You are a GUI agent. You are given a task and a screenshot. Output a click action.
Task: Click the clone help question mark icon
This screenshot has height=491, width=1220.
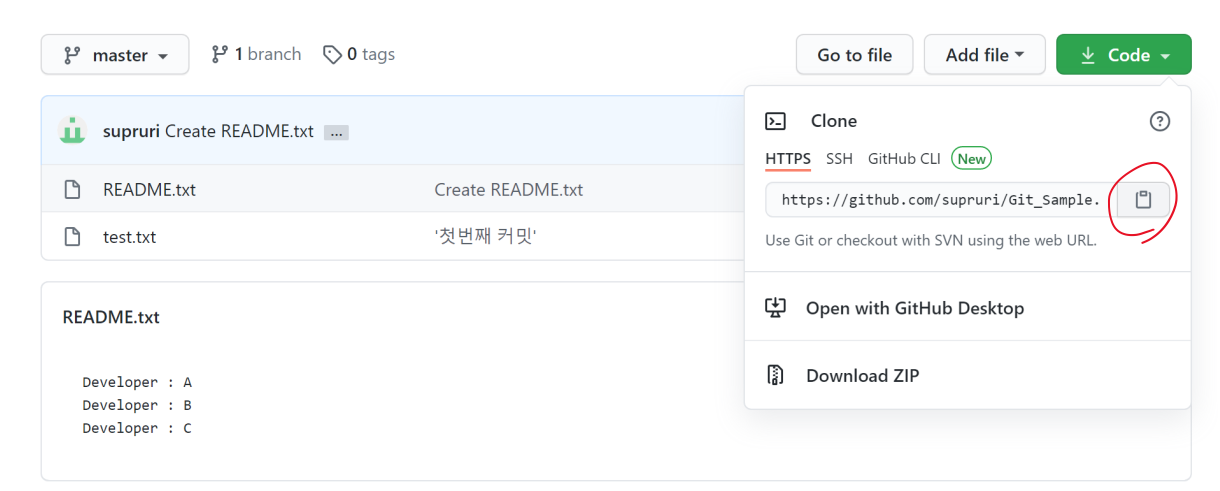pos(1160,121)
